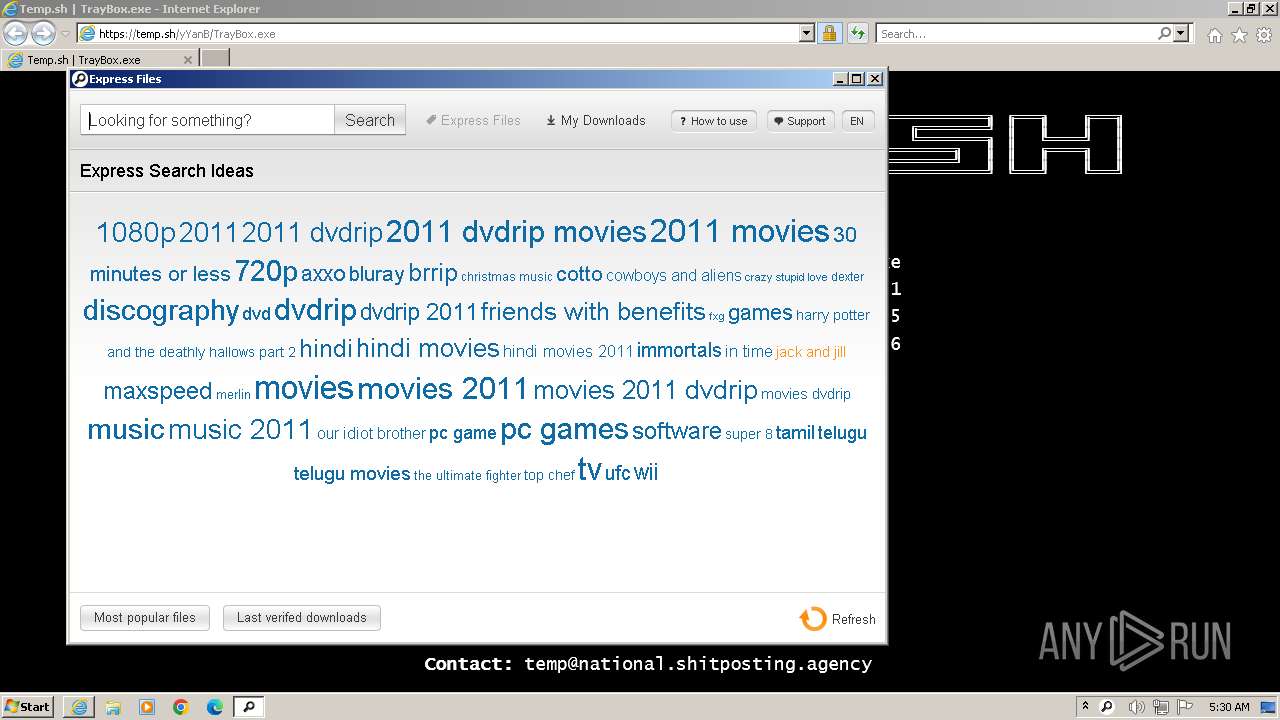Click the IE Forward navigation arrow
Image resolution: width=1280 pixels, height=720 pixels.
coord(43,33)
